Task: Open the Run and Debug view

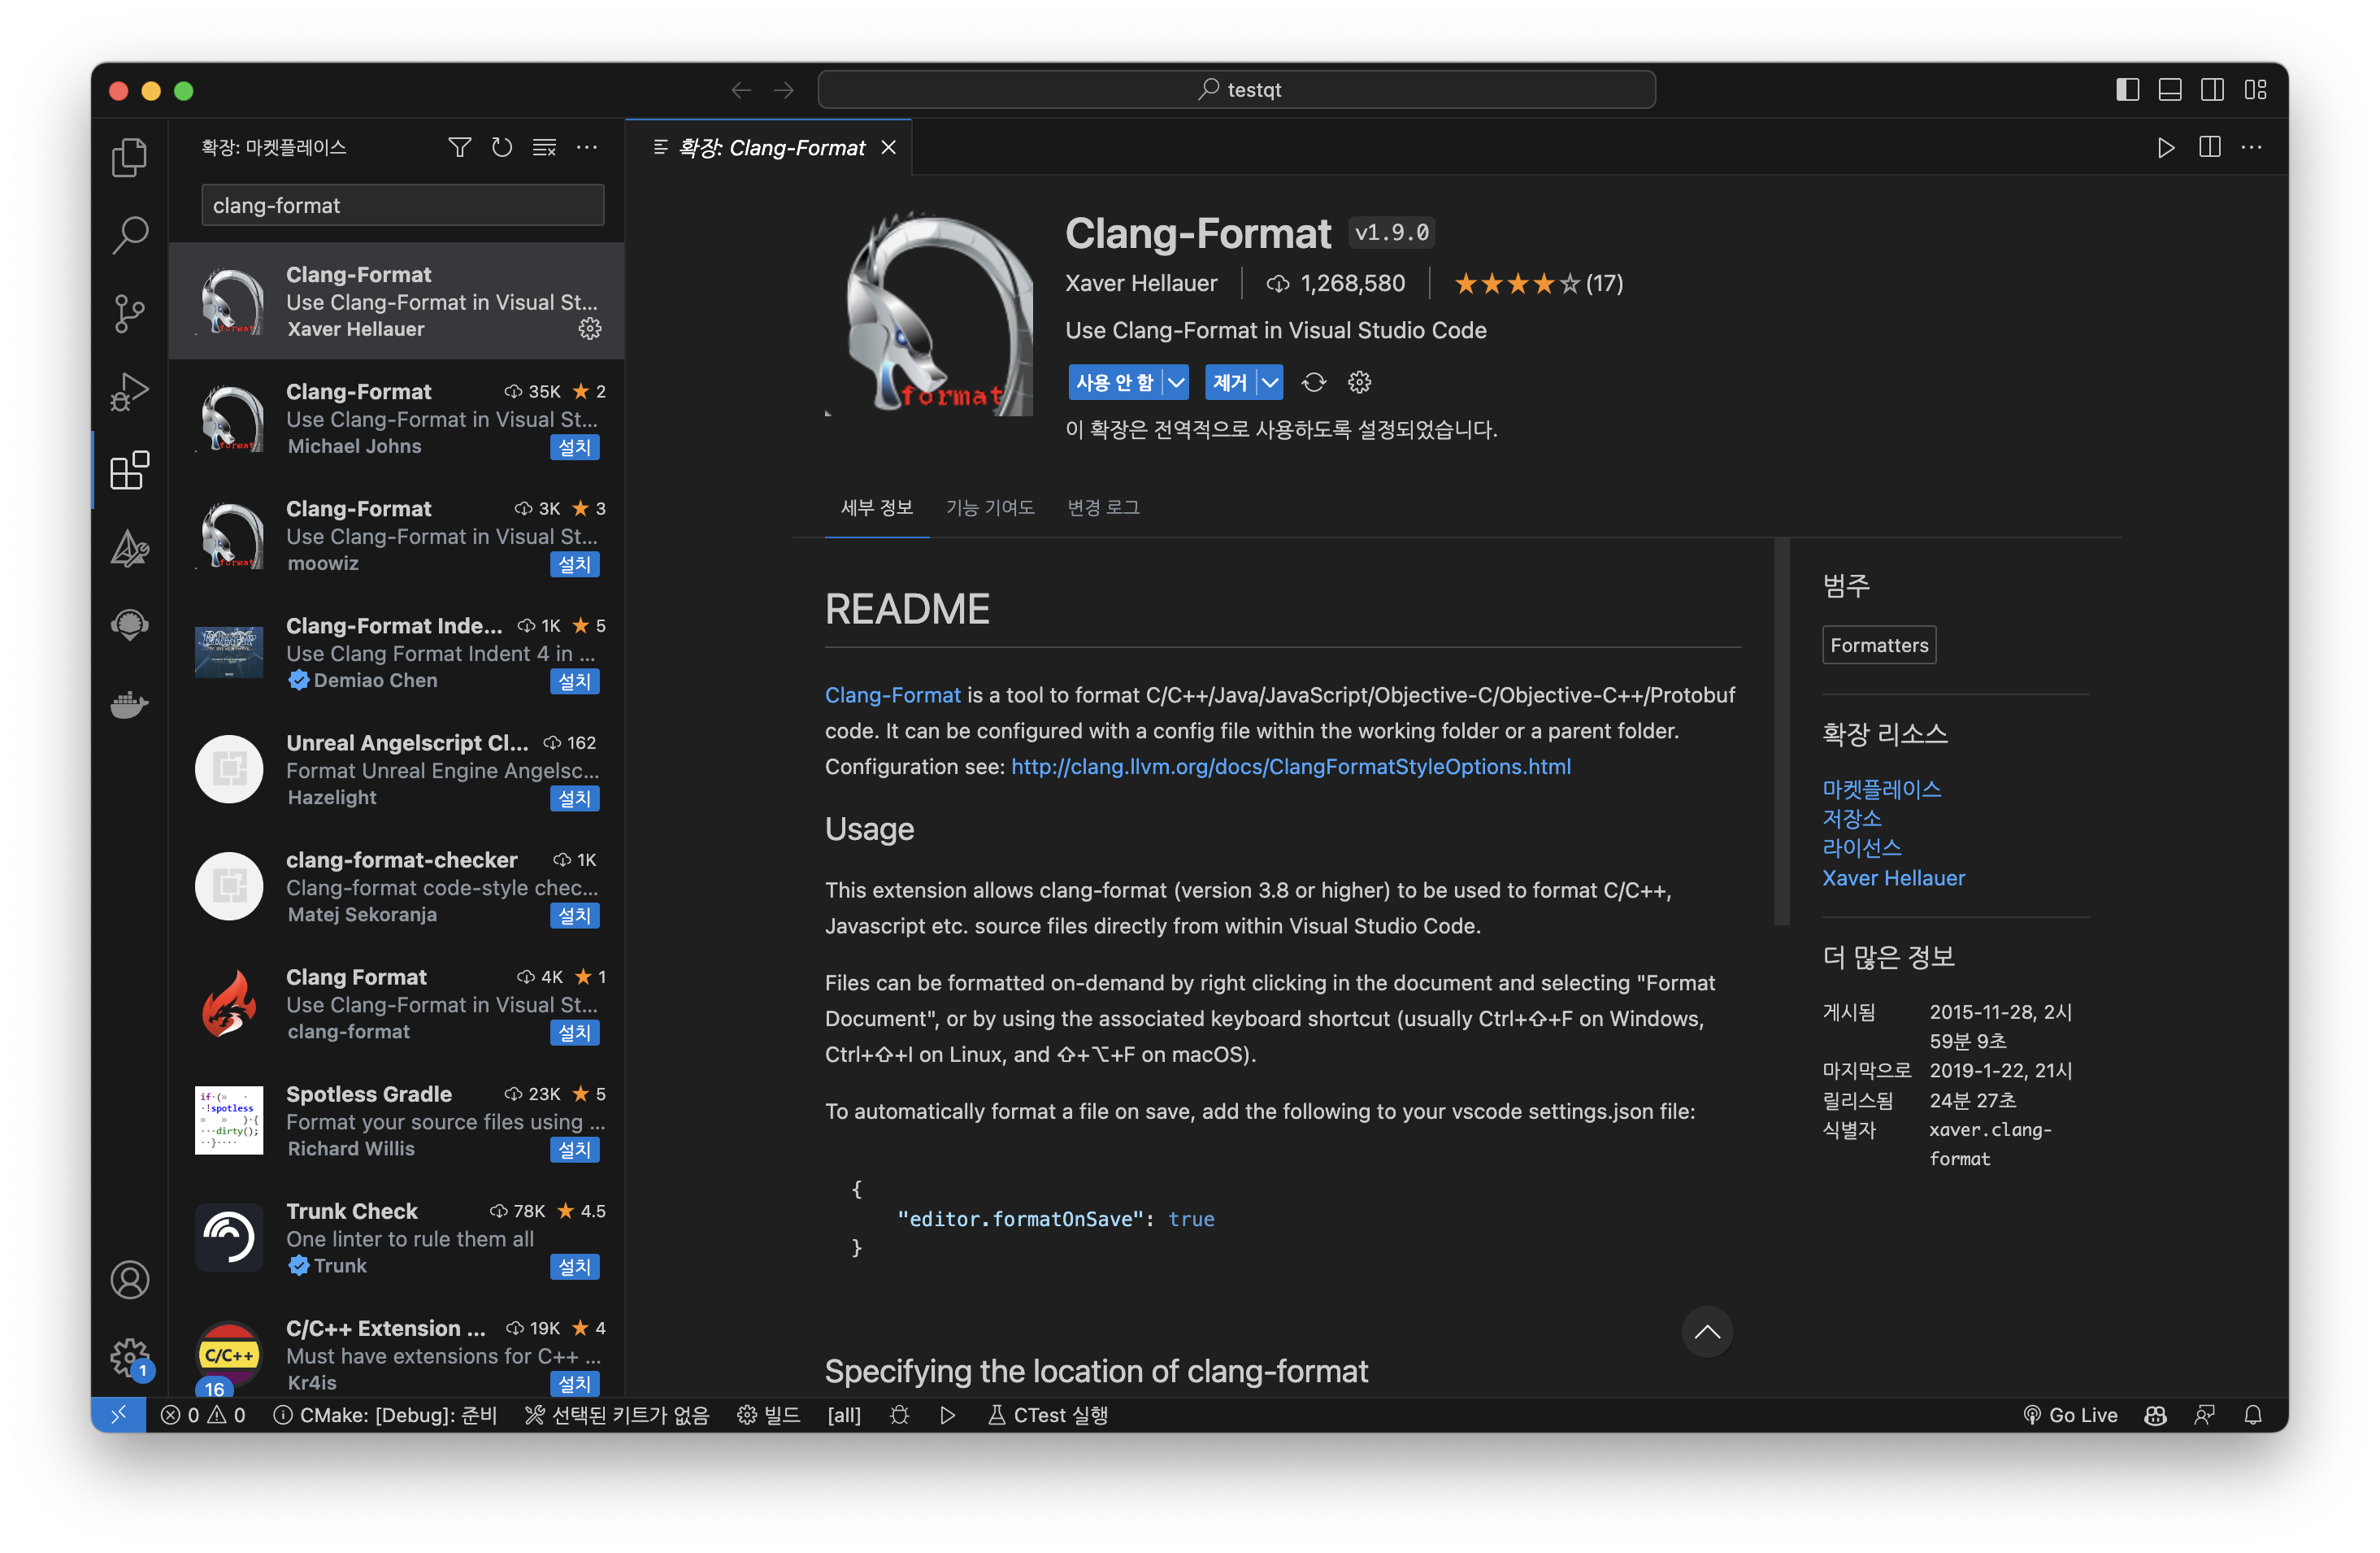Action: tap(129, 390)
